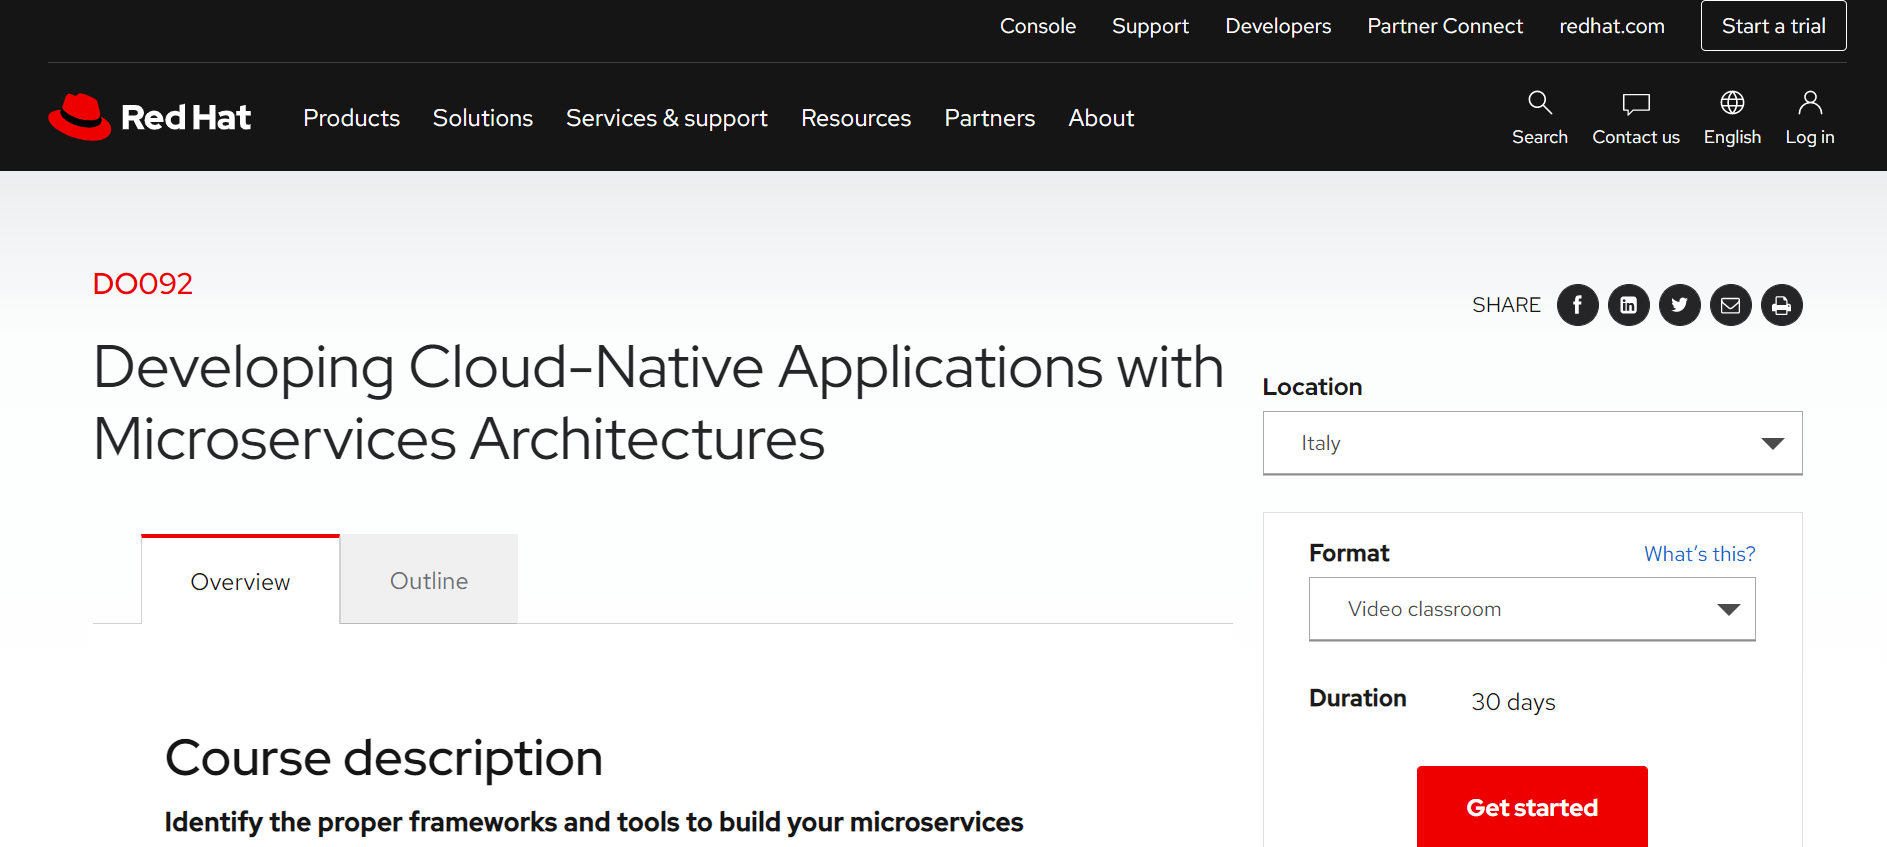1887x847 pixels.
Task: Share course by email
Action: coord(1731,305)
